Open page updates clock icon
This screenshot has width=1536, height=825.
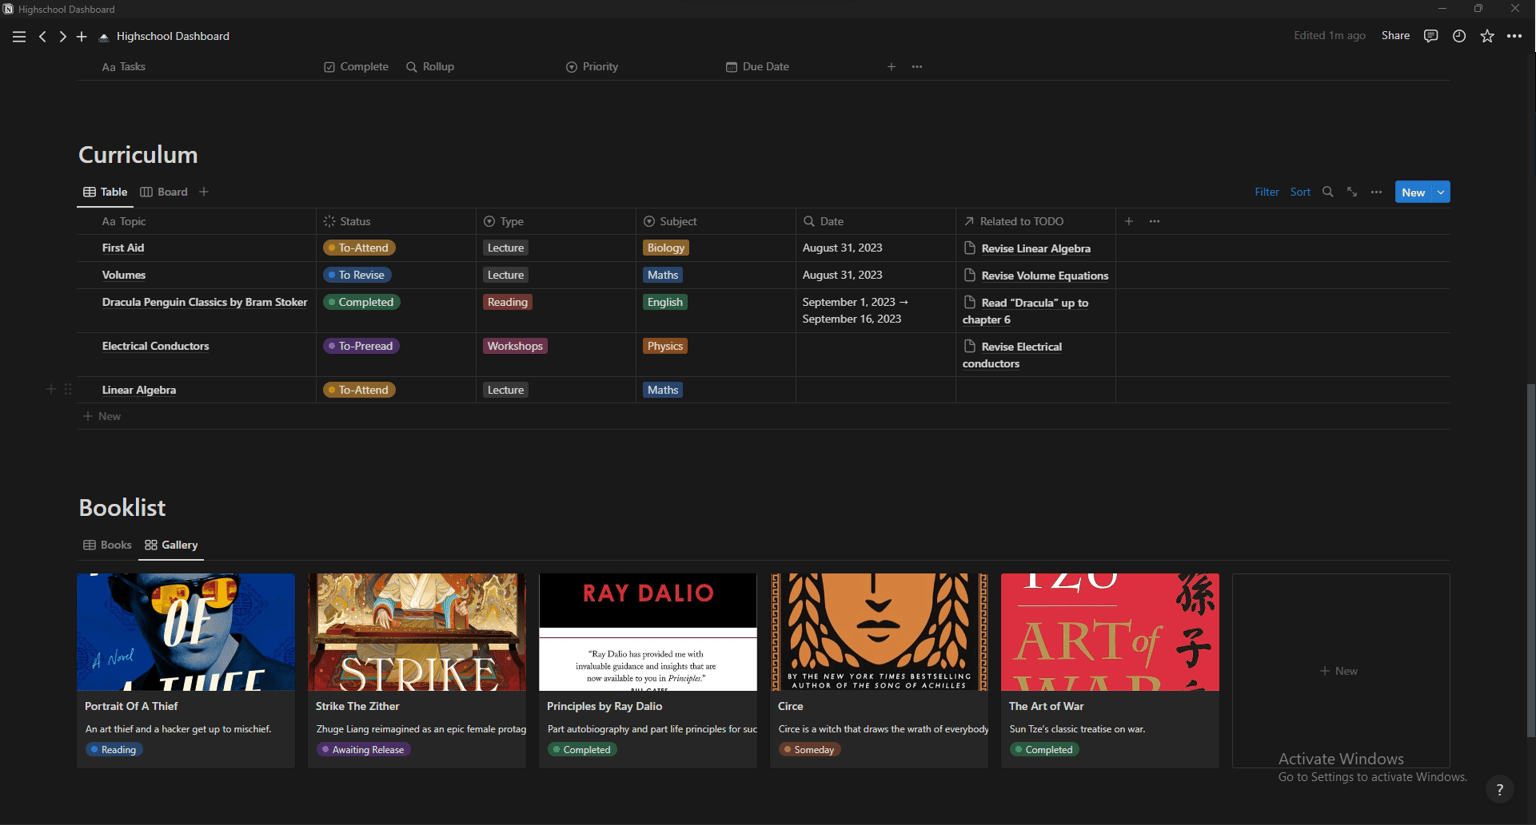1459,36
